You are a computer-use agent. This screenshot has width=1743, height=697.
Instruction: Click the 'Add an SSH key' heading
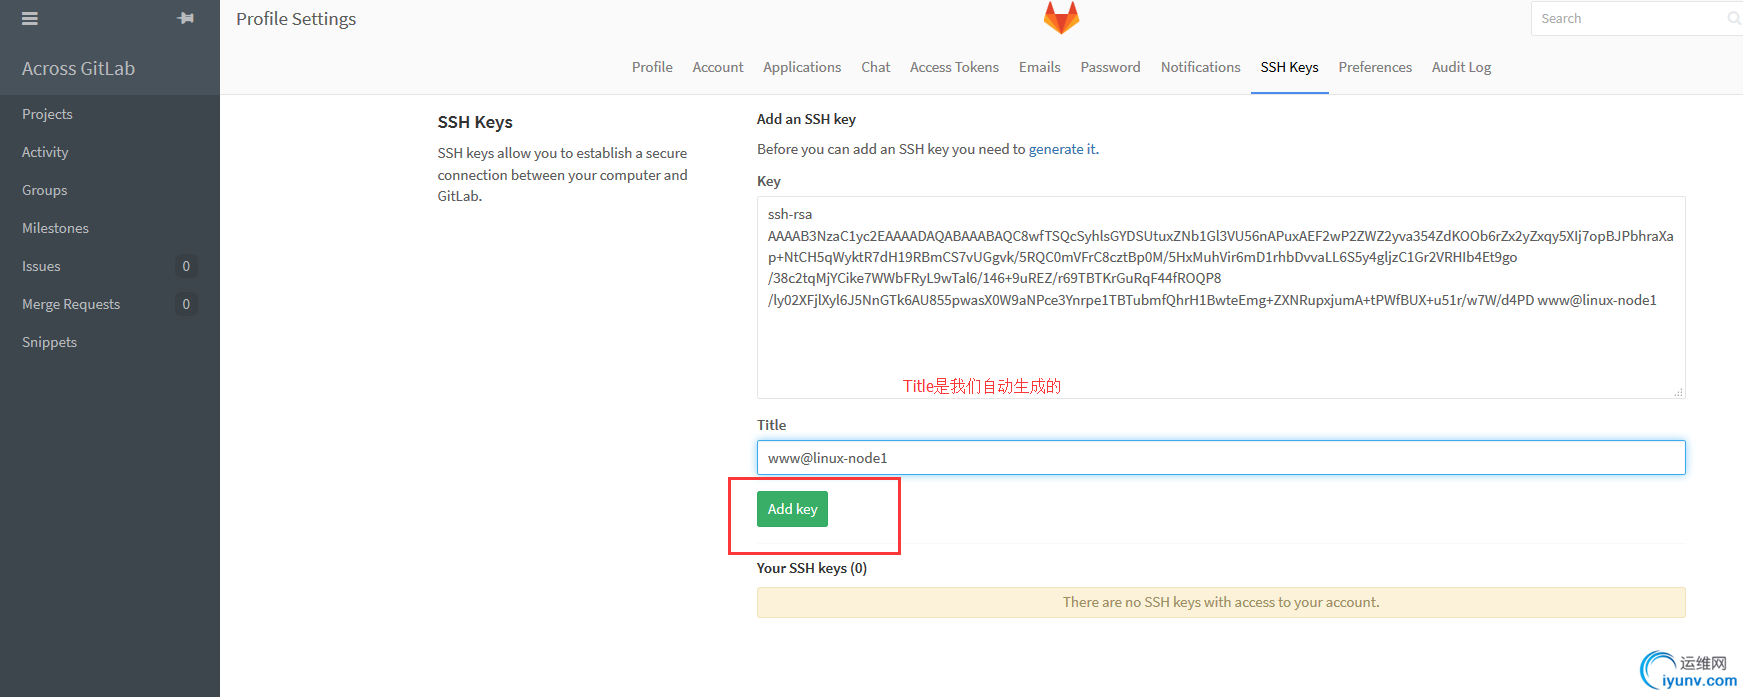806,119
